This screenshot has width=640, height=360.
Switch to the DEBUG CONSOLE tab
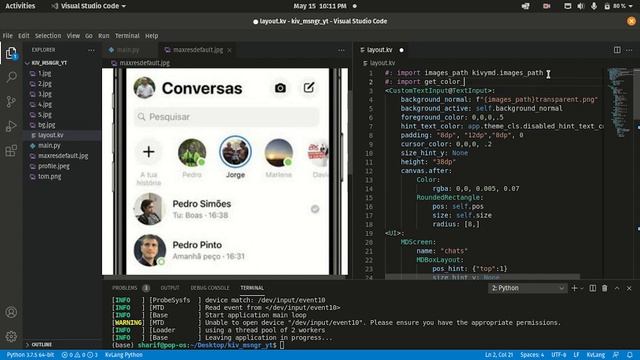[210, 288]
